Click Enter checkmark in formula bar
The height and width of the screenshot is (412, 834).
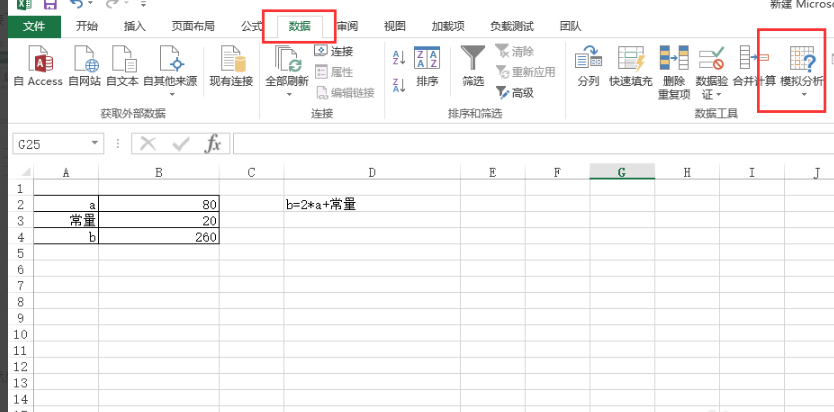tap(181, 144)
